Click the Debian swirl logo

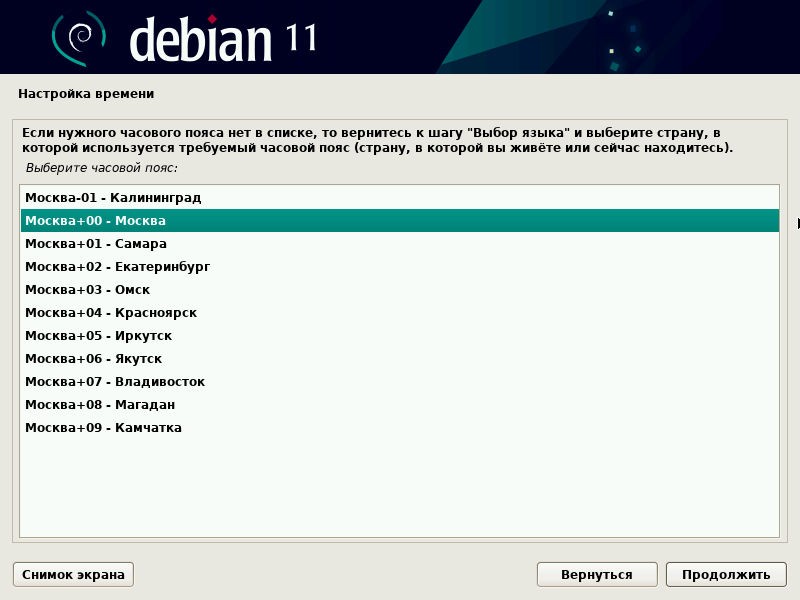[x=80, y=36]
